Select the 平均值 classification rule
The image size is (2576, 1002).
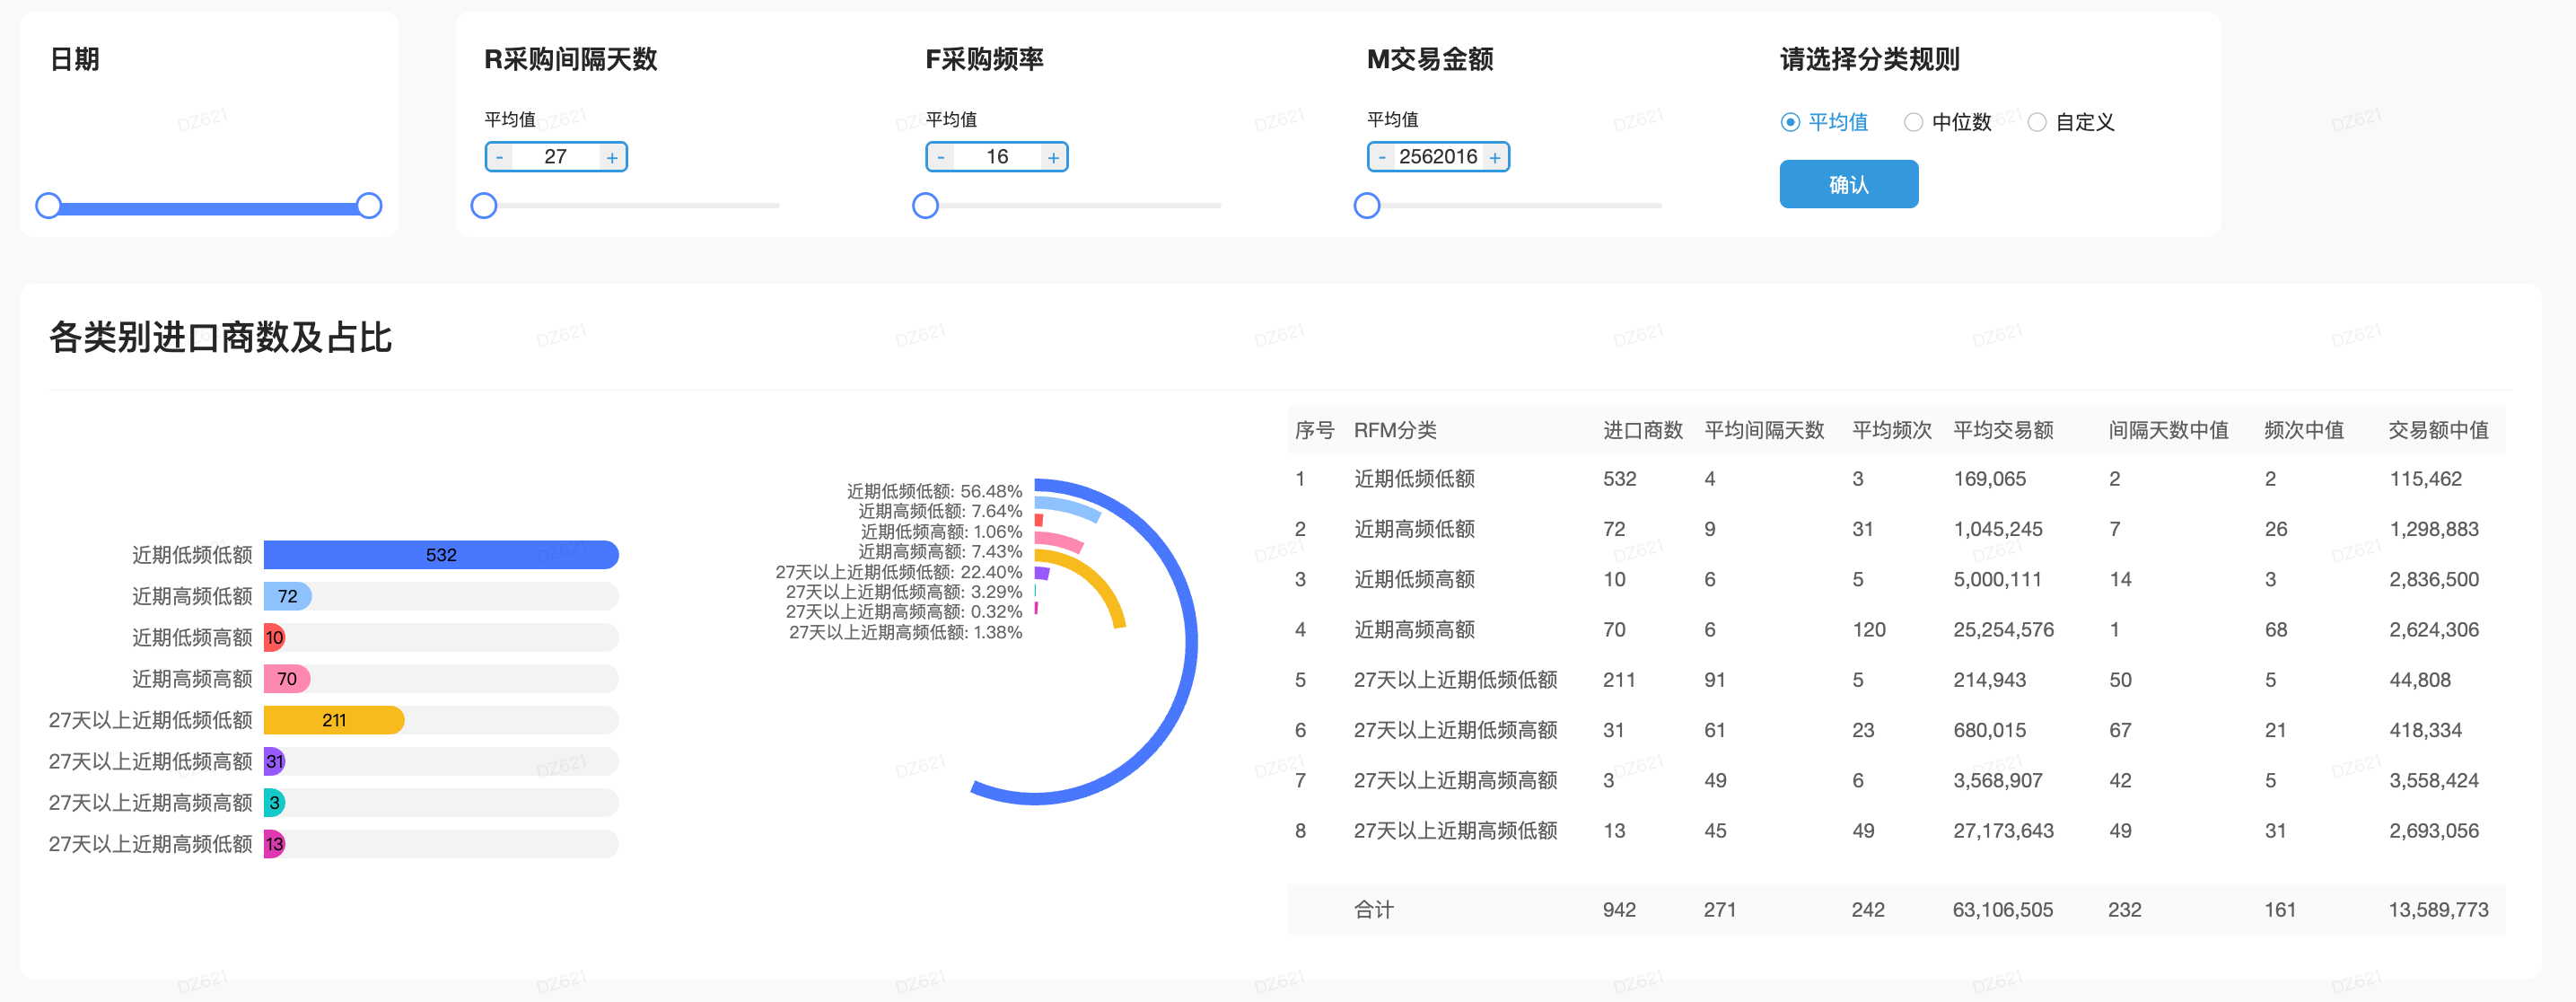pyautogui.click(x=1790, y=122)
